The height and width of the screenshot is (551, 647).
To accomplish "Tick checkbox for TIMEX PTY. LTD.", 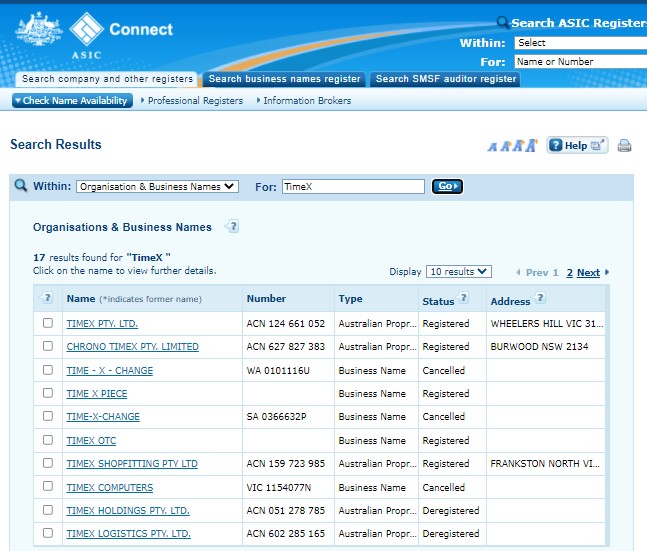I will tap(48, 323).
